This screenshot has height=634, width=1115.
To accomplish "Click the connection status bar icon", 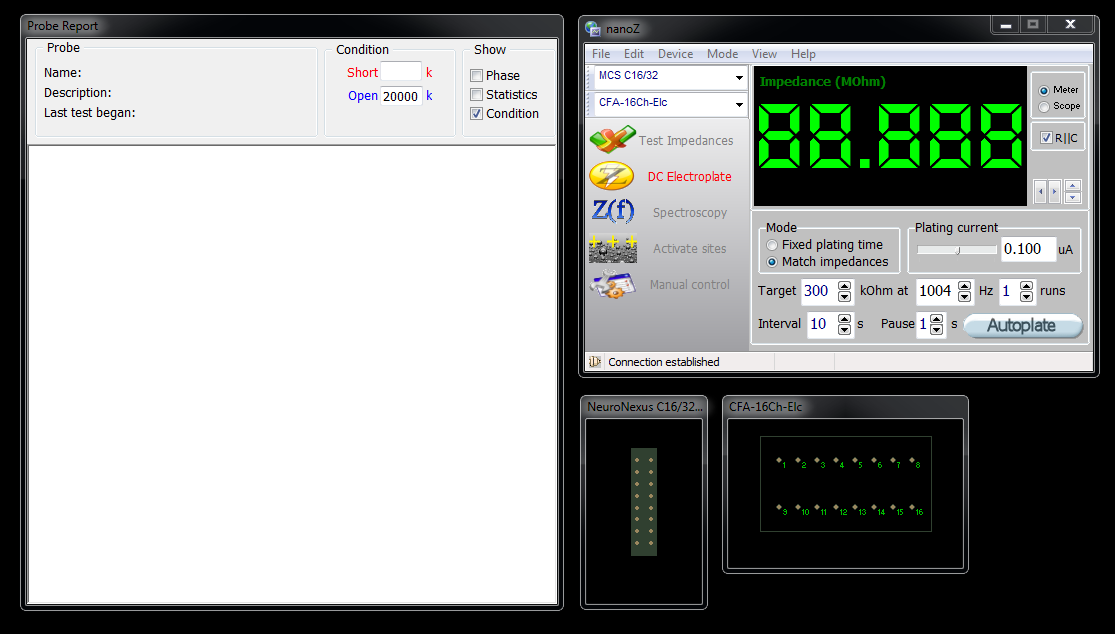I will pos(594,362).
